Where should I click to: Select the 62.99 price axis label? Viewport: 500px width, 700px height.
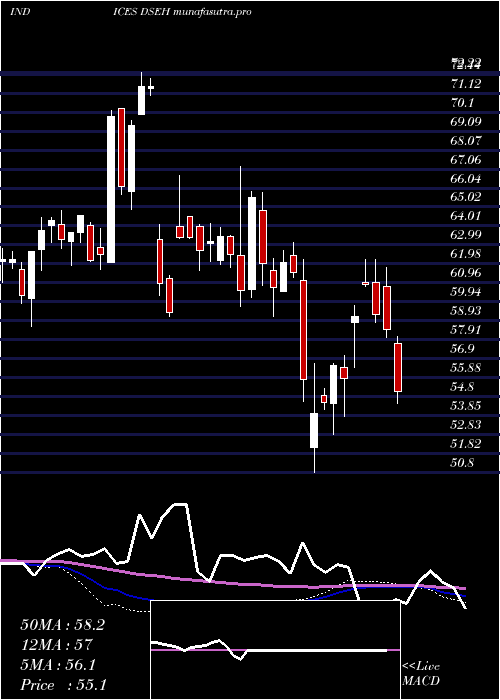point(467,235)
